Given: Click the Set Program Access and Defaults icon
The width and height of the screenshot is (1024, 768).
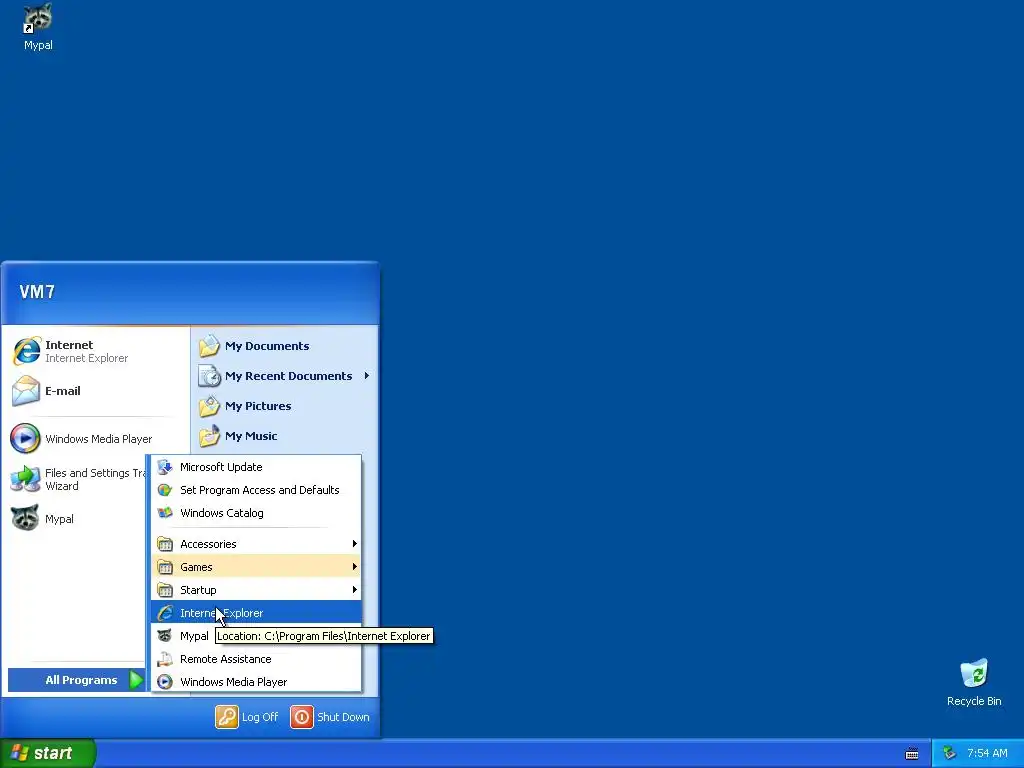Looking at the screenshot, I should point(165,490).
